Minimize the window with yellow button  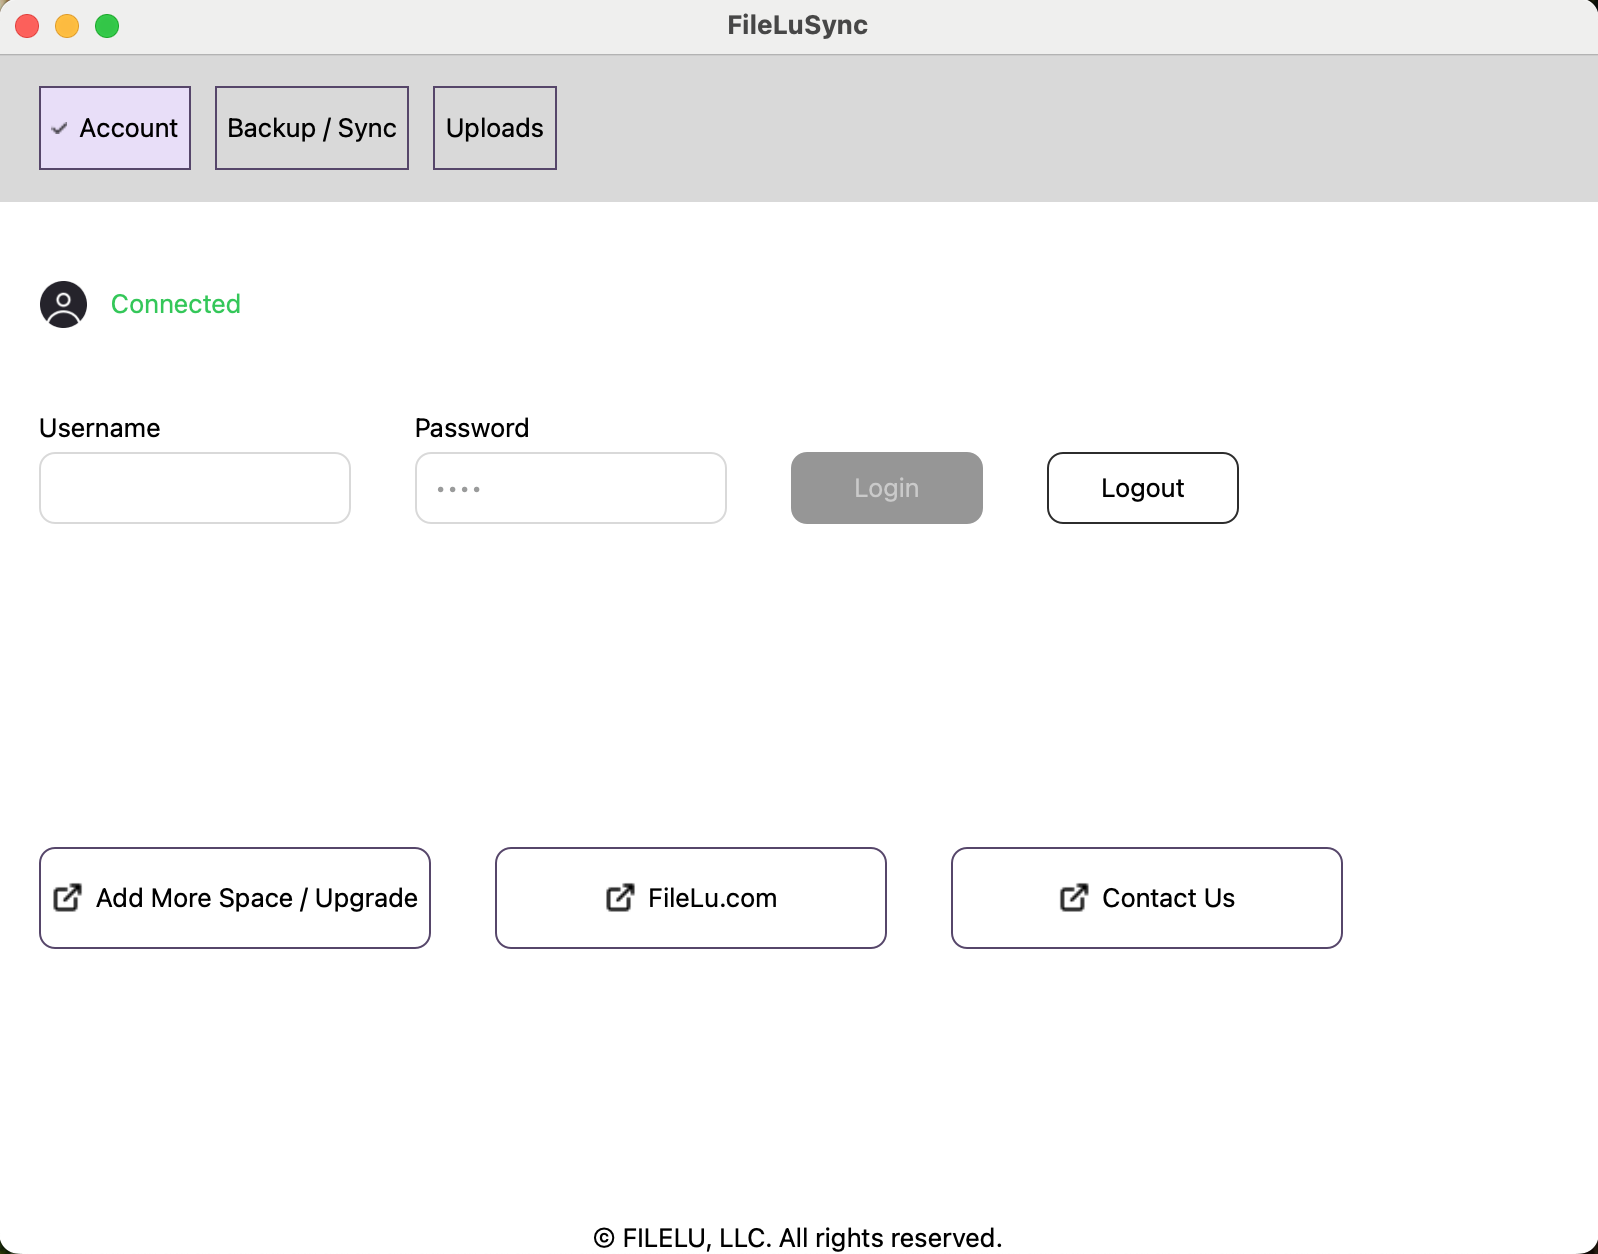[x=67, y=26]
